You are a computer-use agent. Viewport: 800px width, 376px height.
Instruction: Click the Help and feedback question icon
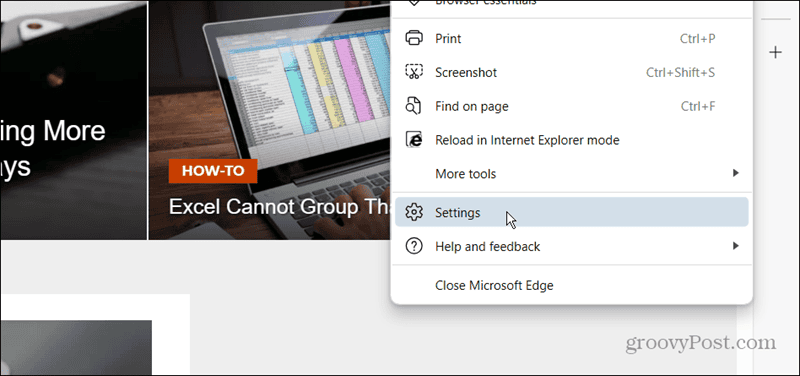click(414, 247)
